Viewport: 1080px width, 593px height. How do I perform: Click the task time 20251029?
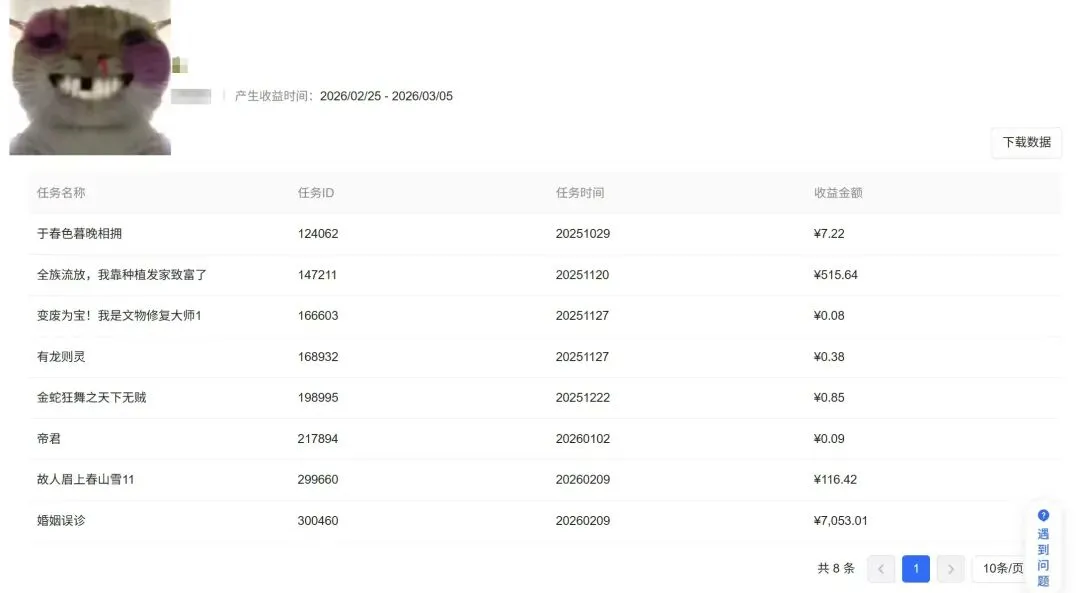[583, 233]
